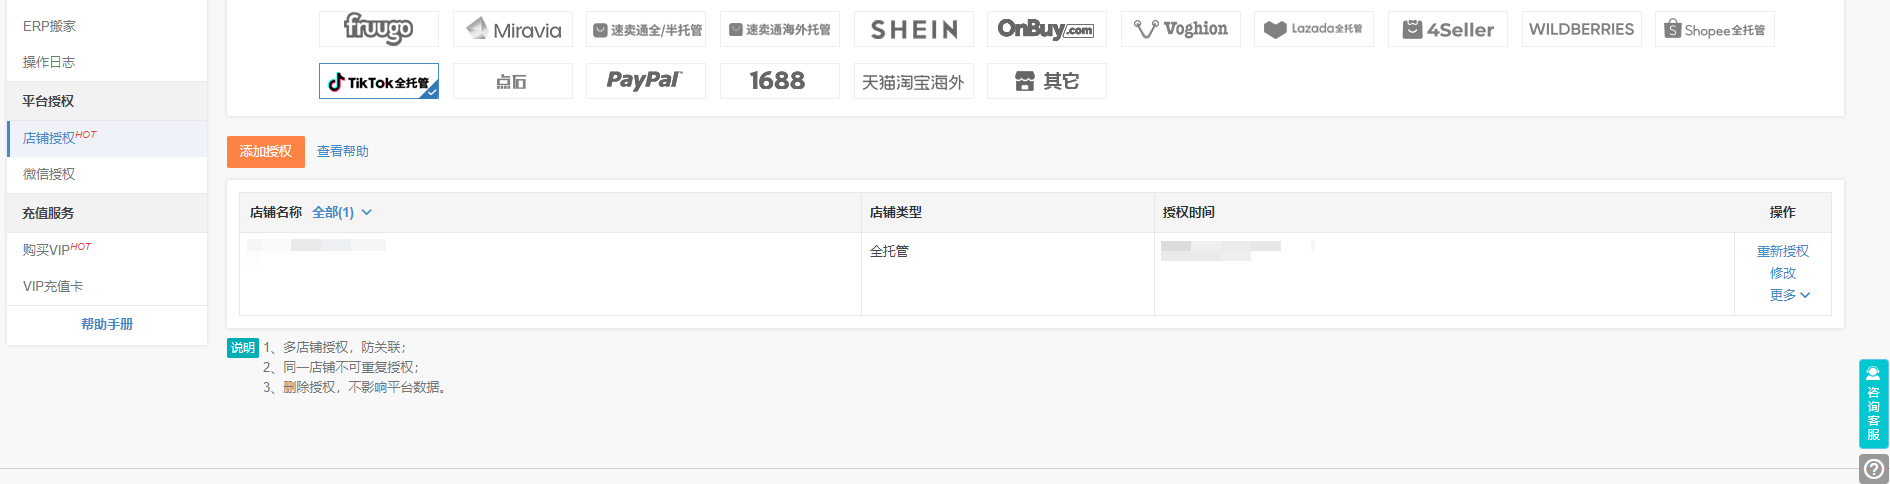This screenshot has height=484, width=1890.
Task: Open the 咨询客服 support widget
Action: coord(1874,404)
